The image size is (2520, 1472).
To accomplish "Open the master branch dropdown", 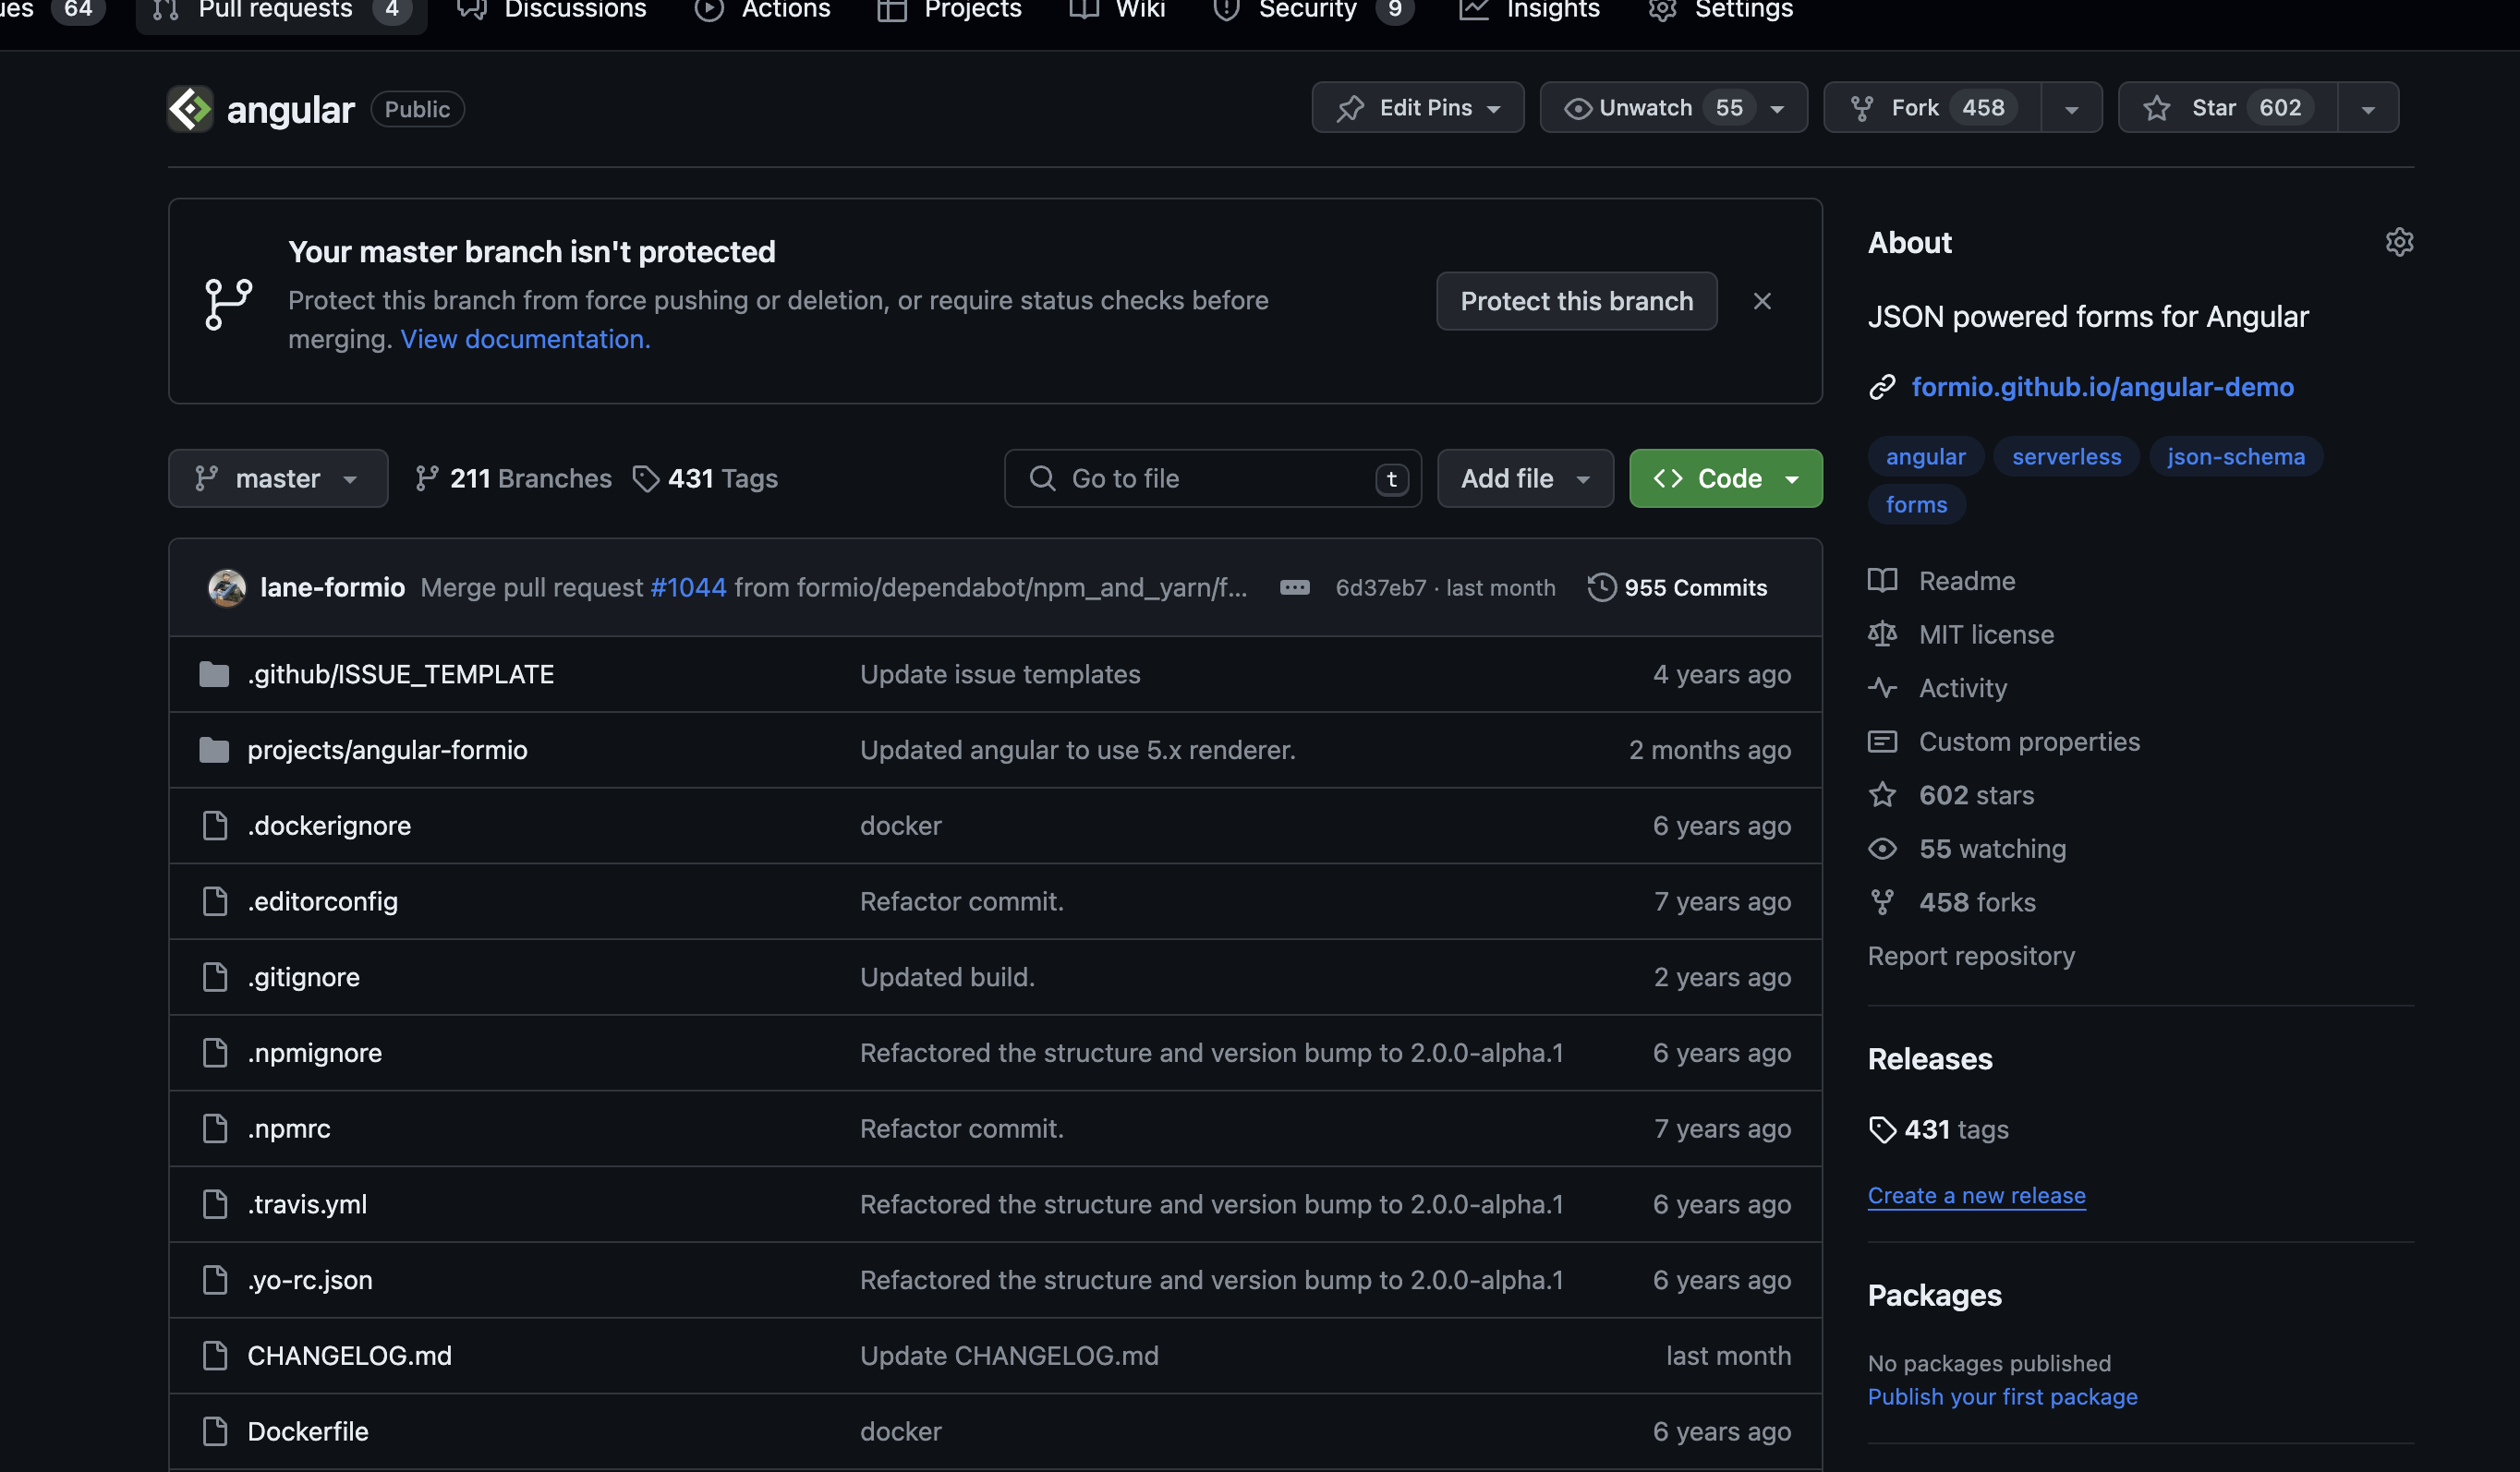I will click(277, 478).
